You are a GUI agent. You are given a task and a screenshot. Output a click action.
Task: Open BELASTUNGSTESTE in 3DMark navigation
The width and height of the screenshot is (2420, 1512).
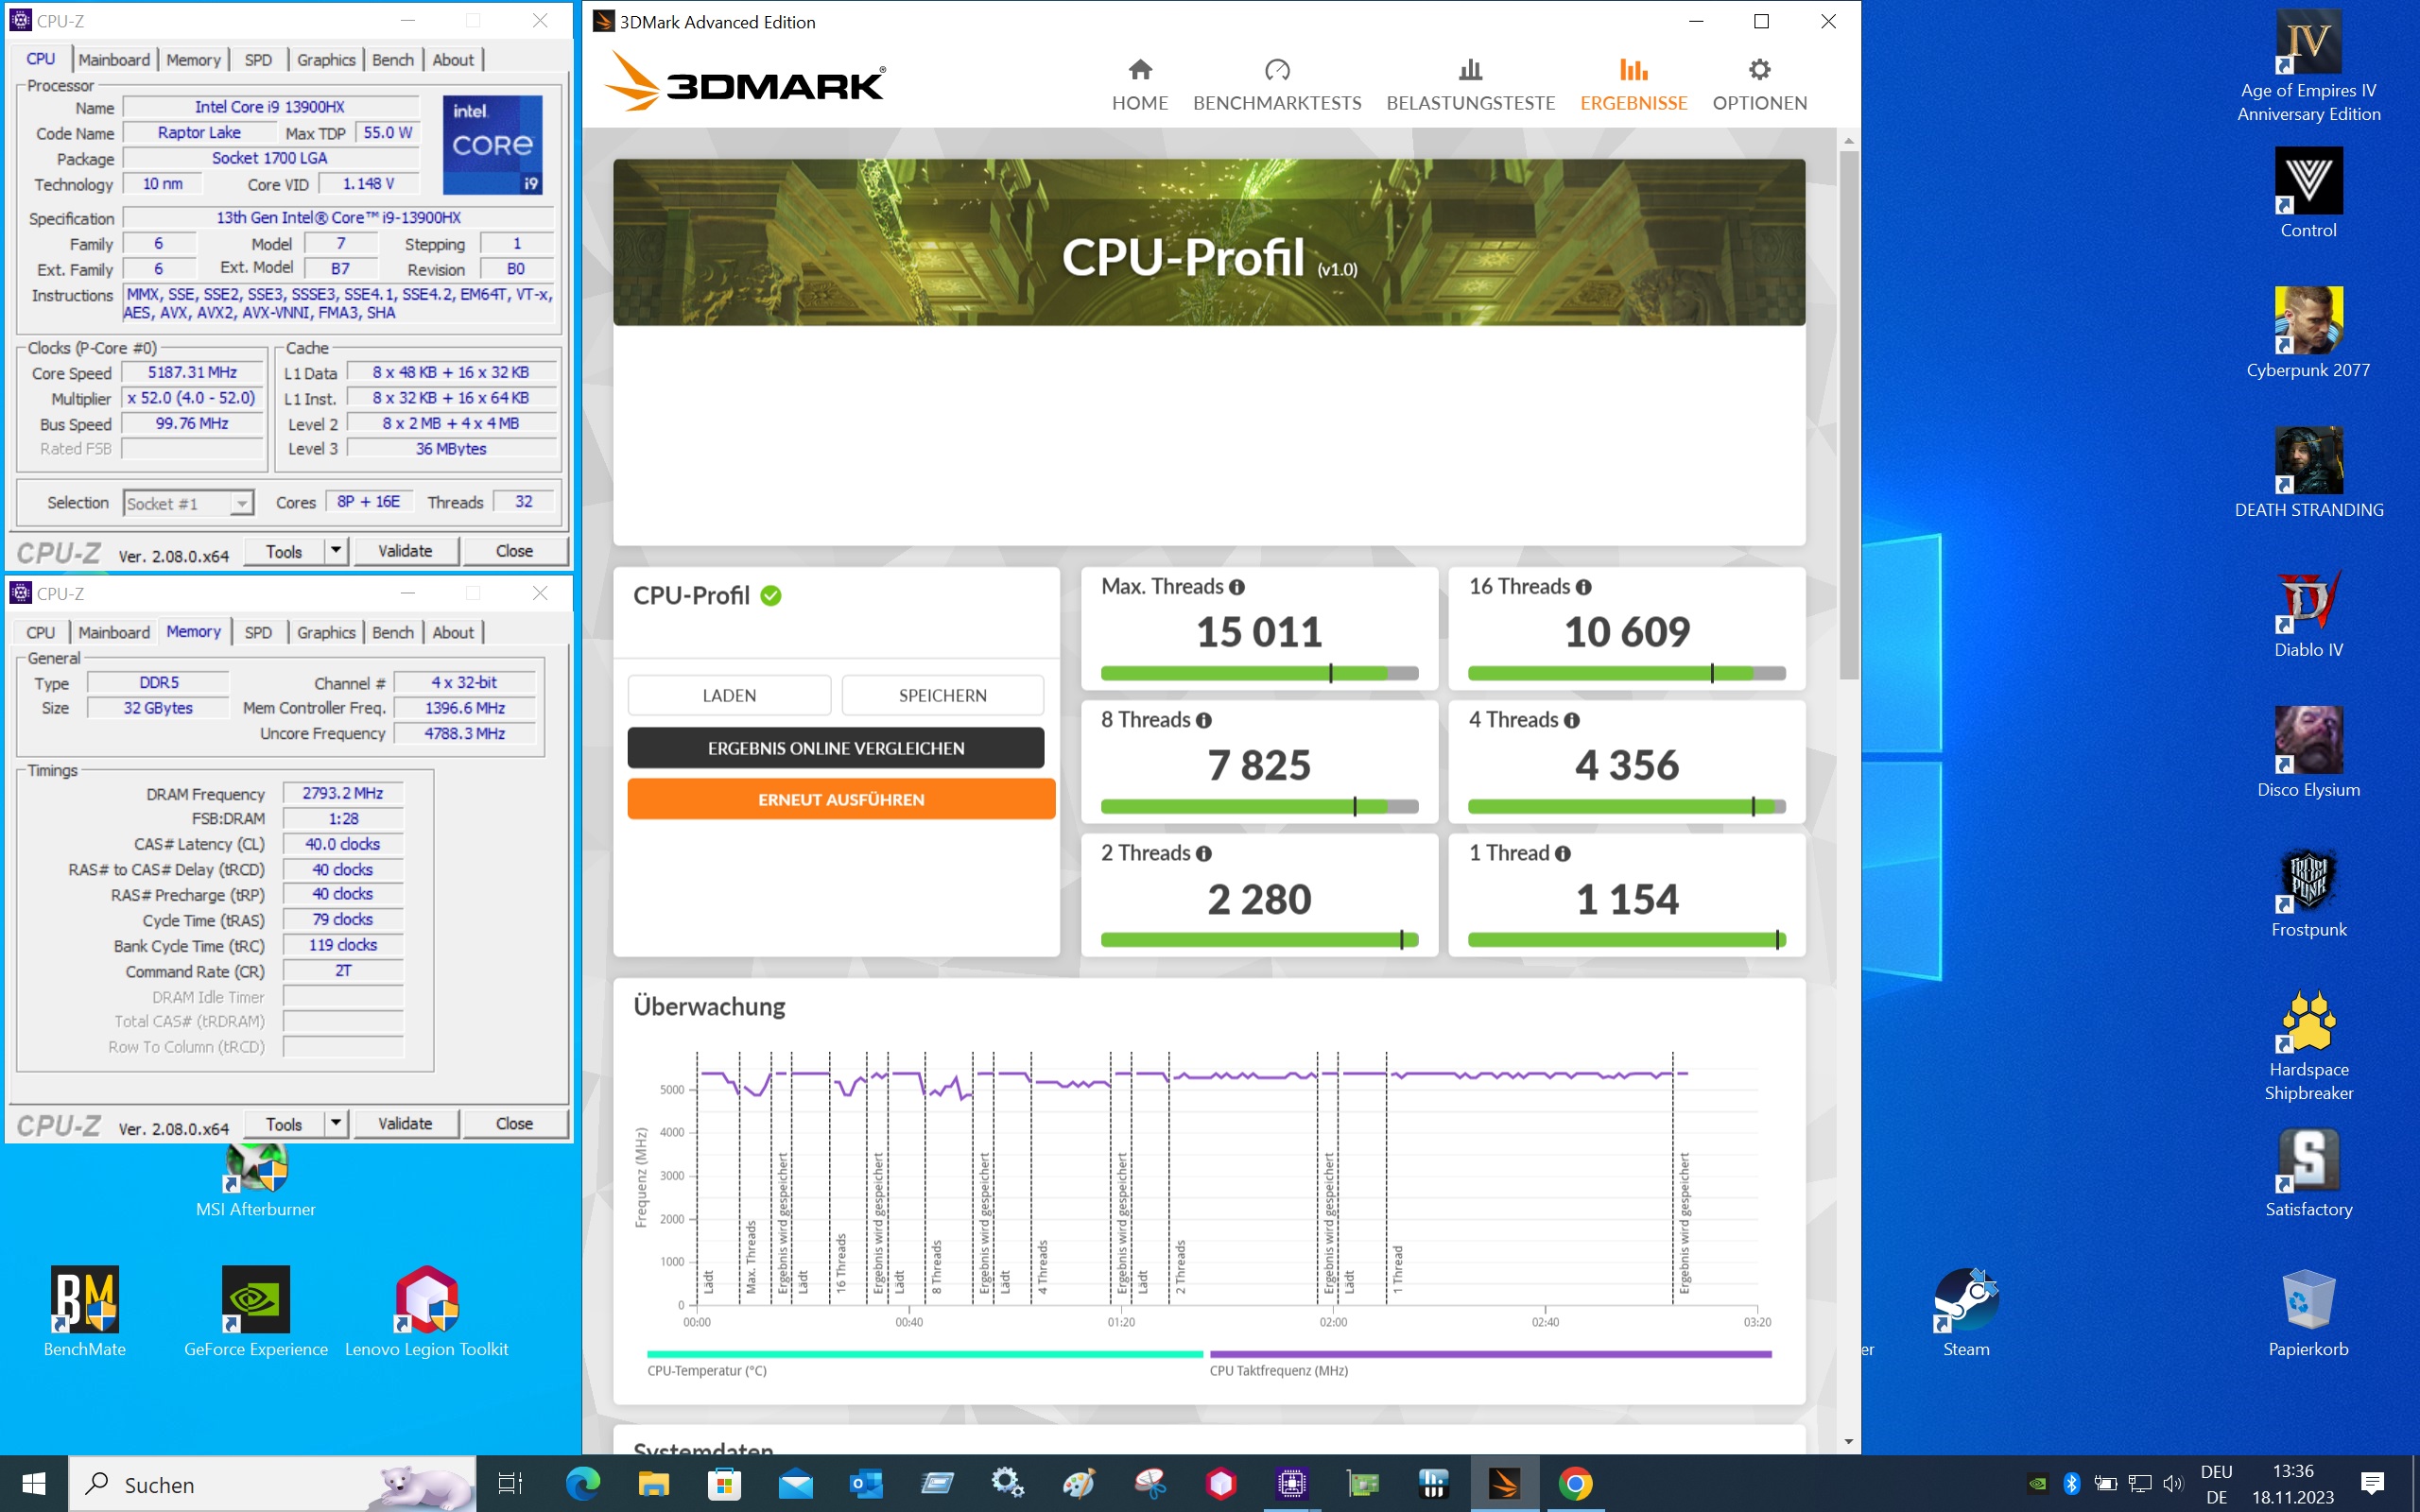click(1470, 85)
